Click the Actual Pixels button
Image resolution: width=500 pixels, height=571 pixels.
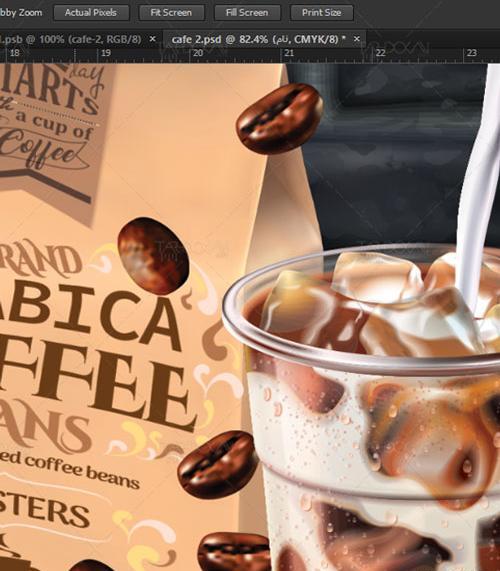91,13
